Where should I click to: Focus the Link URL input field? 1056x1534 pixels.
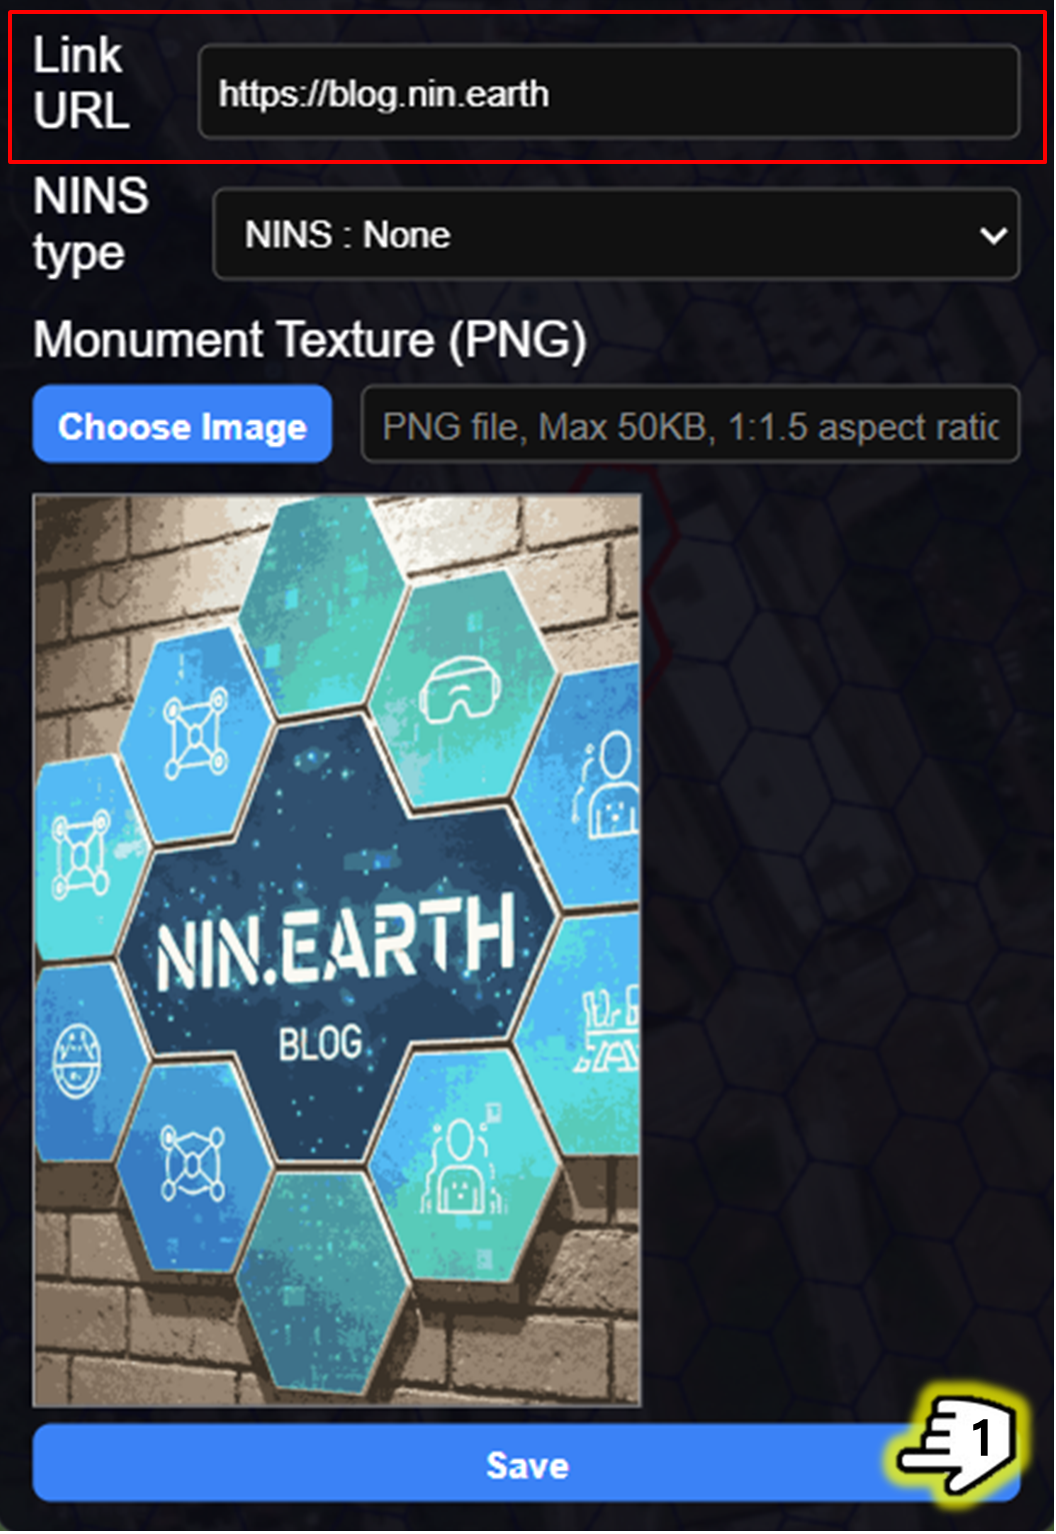[609, 92]
